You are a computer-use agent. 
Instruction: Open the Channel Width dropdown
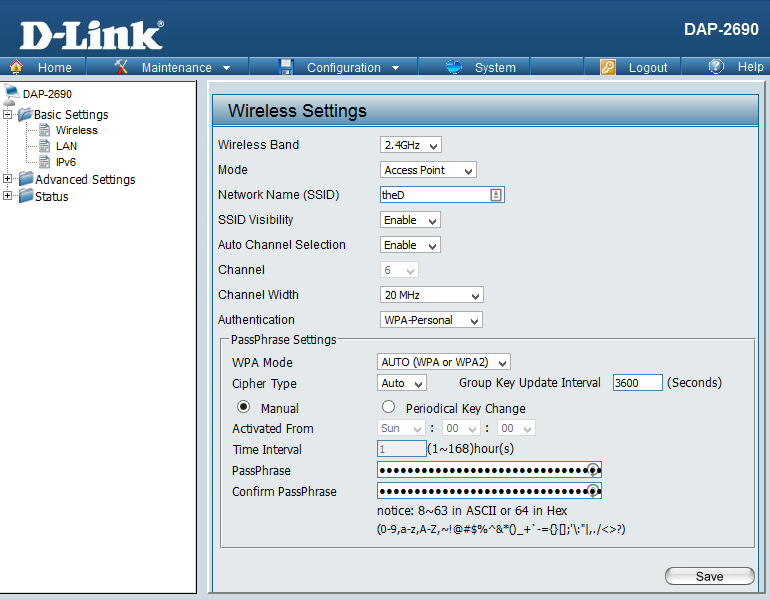pos(431,295)
